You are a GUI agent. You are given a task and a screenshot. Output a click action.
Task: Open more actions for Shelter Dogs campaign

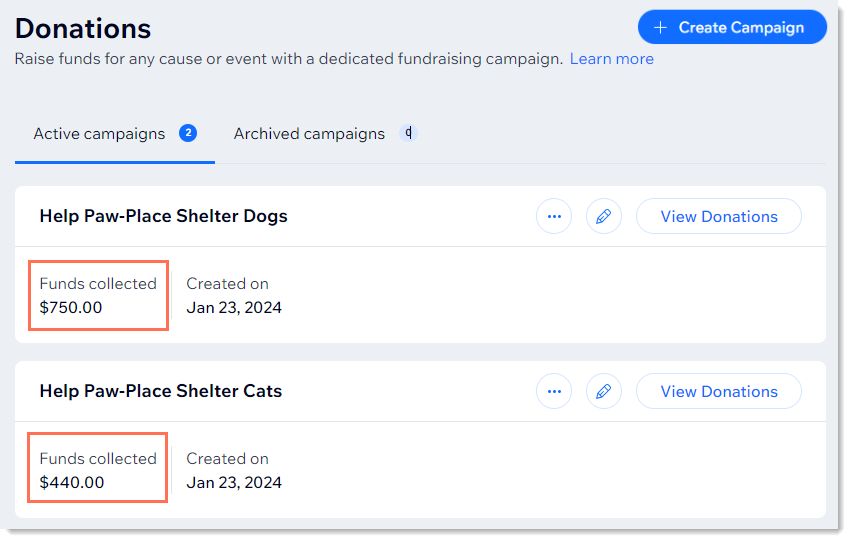pyautogui.click(x=554, y=216)
